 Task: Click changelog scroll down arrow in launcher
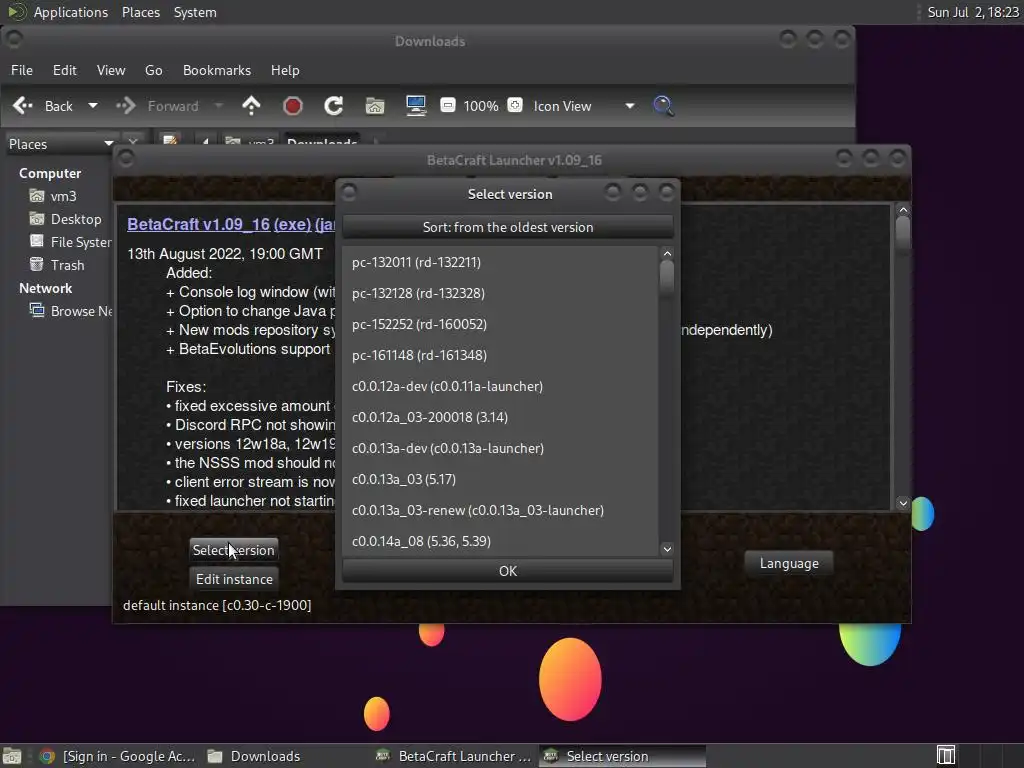pos(903,503)
